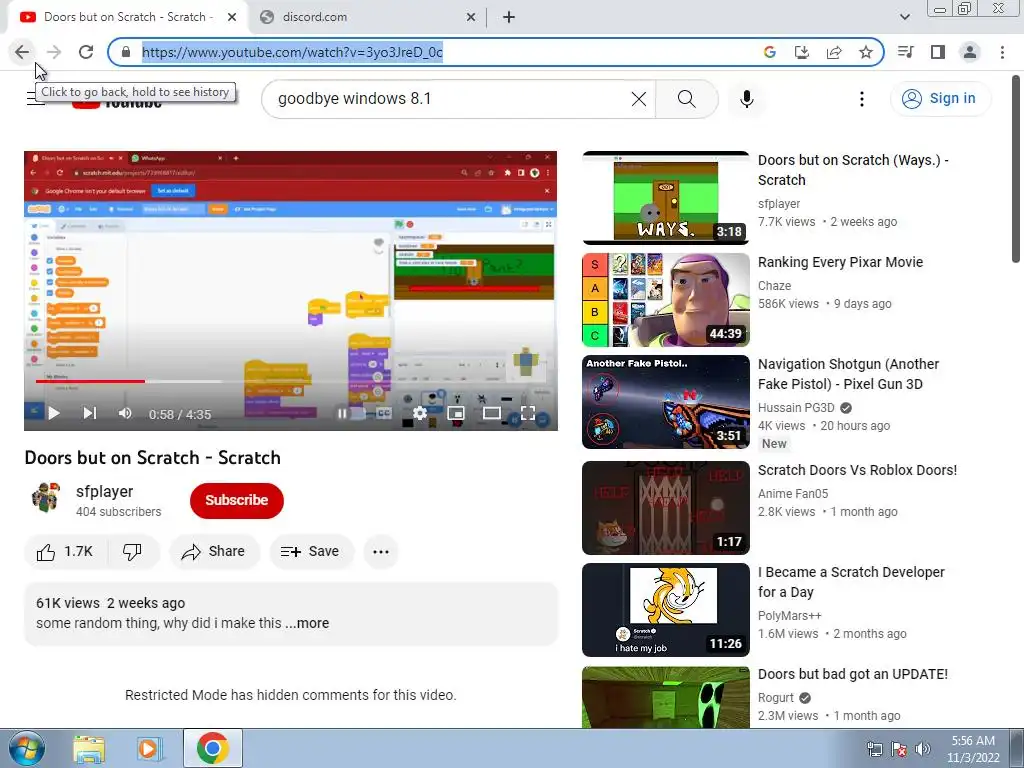Toggle autoplay switch in video player
Screen dimensions: 1024x768
[350, 413]
